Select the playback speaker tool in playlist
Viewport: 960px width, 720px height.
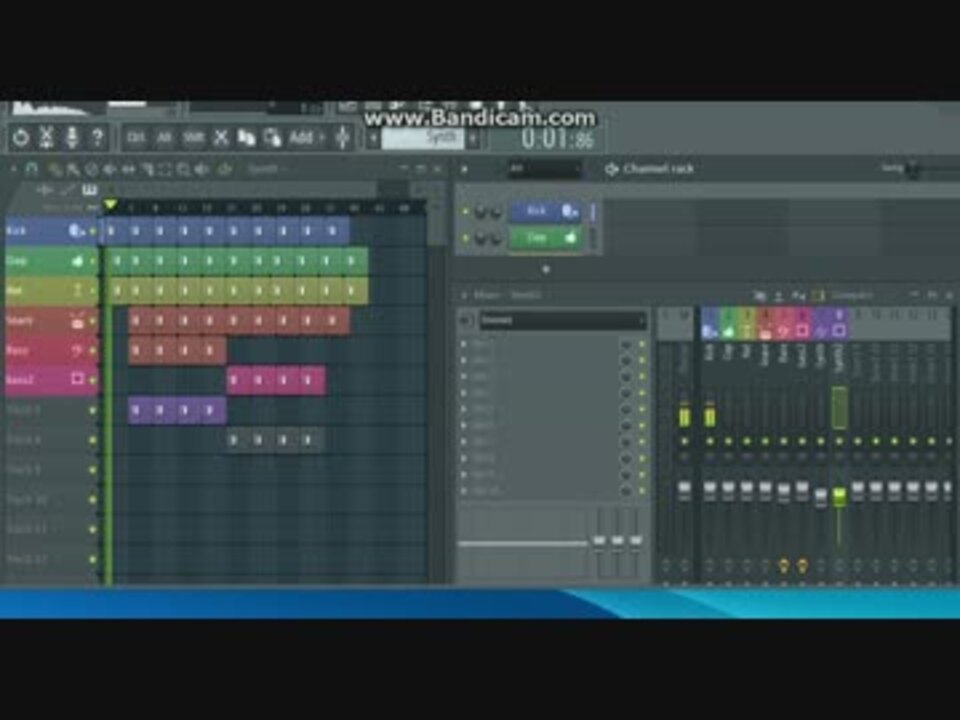click(x=201, y=170)
